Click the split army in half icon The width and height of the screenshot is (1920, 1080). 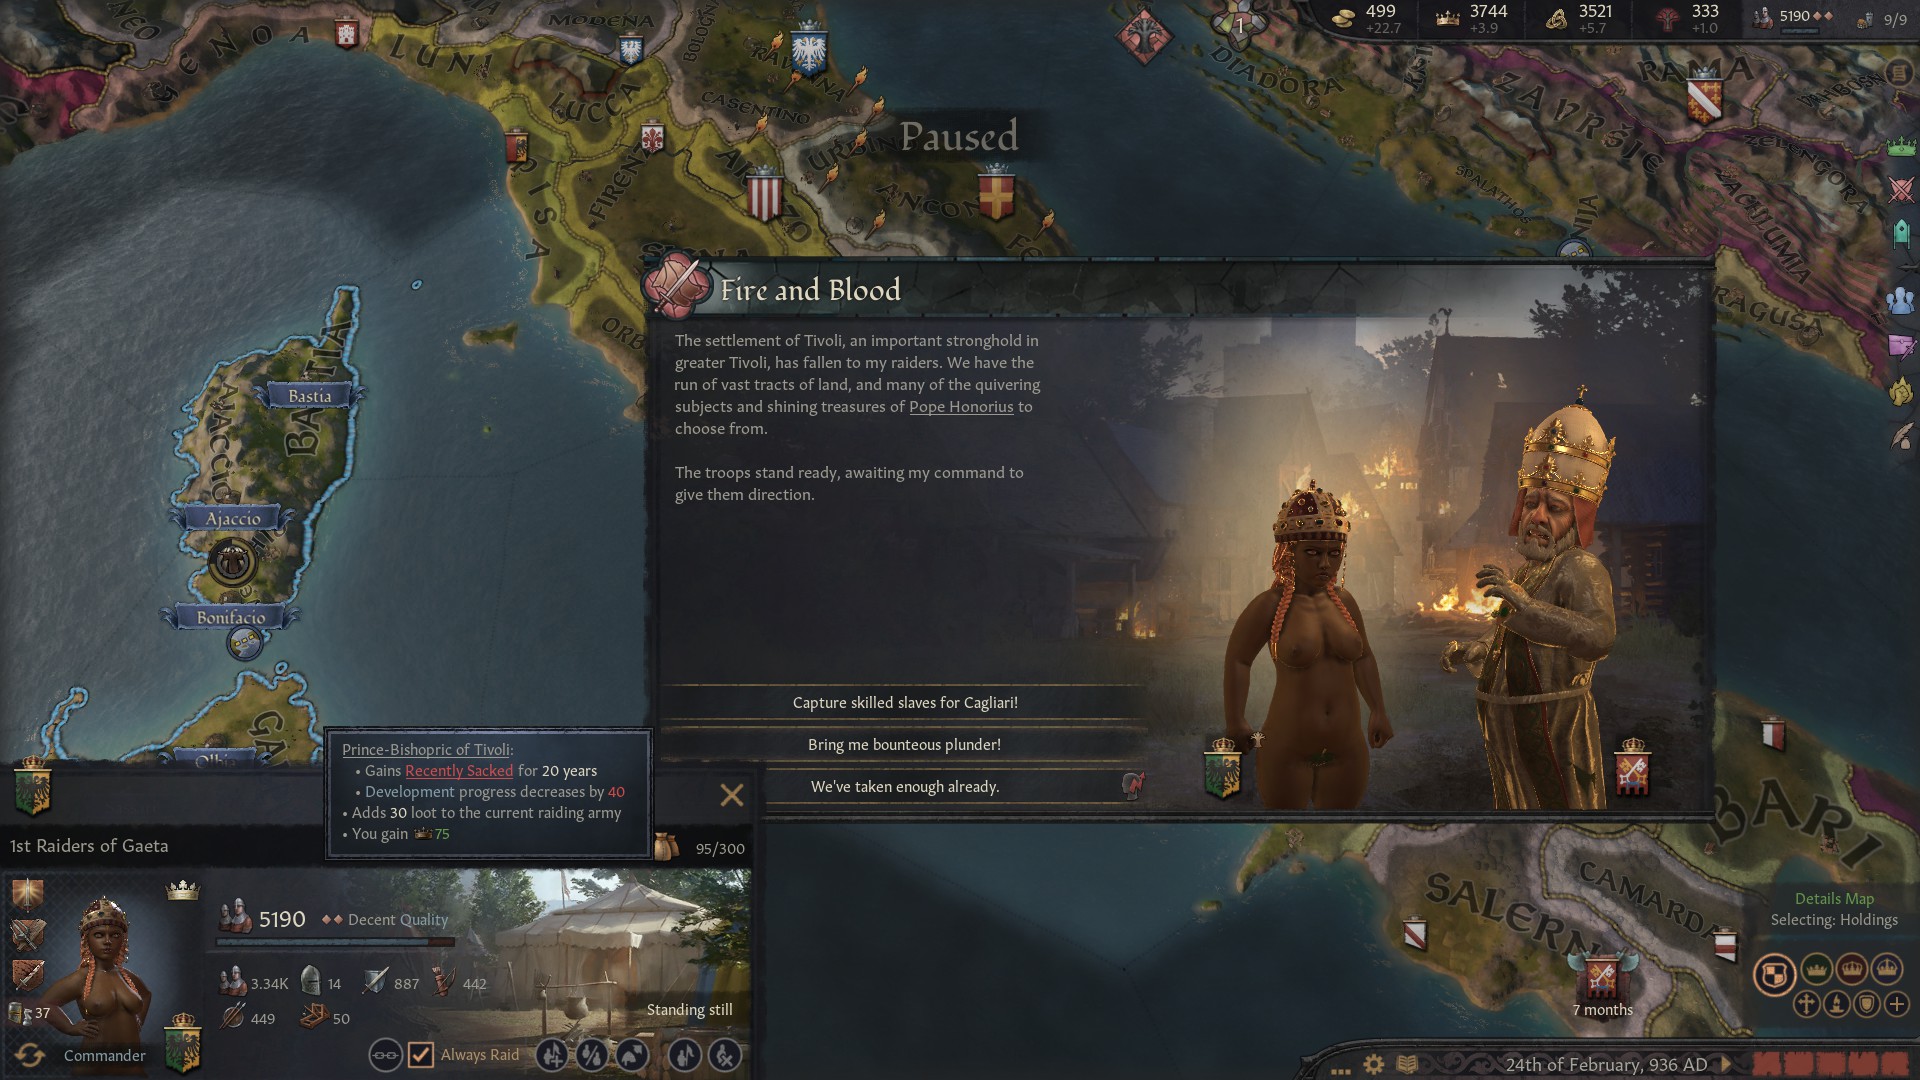(x=592, y=1055)
